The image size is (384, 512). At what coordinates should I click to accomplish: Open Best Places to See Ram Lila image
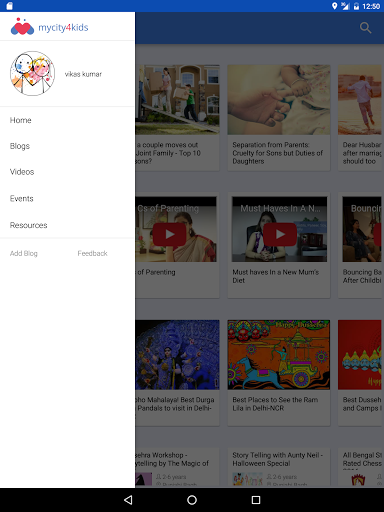279,355
